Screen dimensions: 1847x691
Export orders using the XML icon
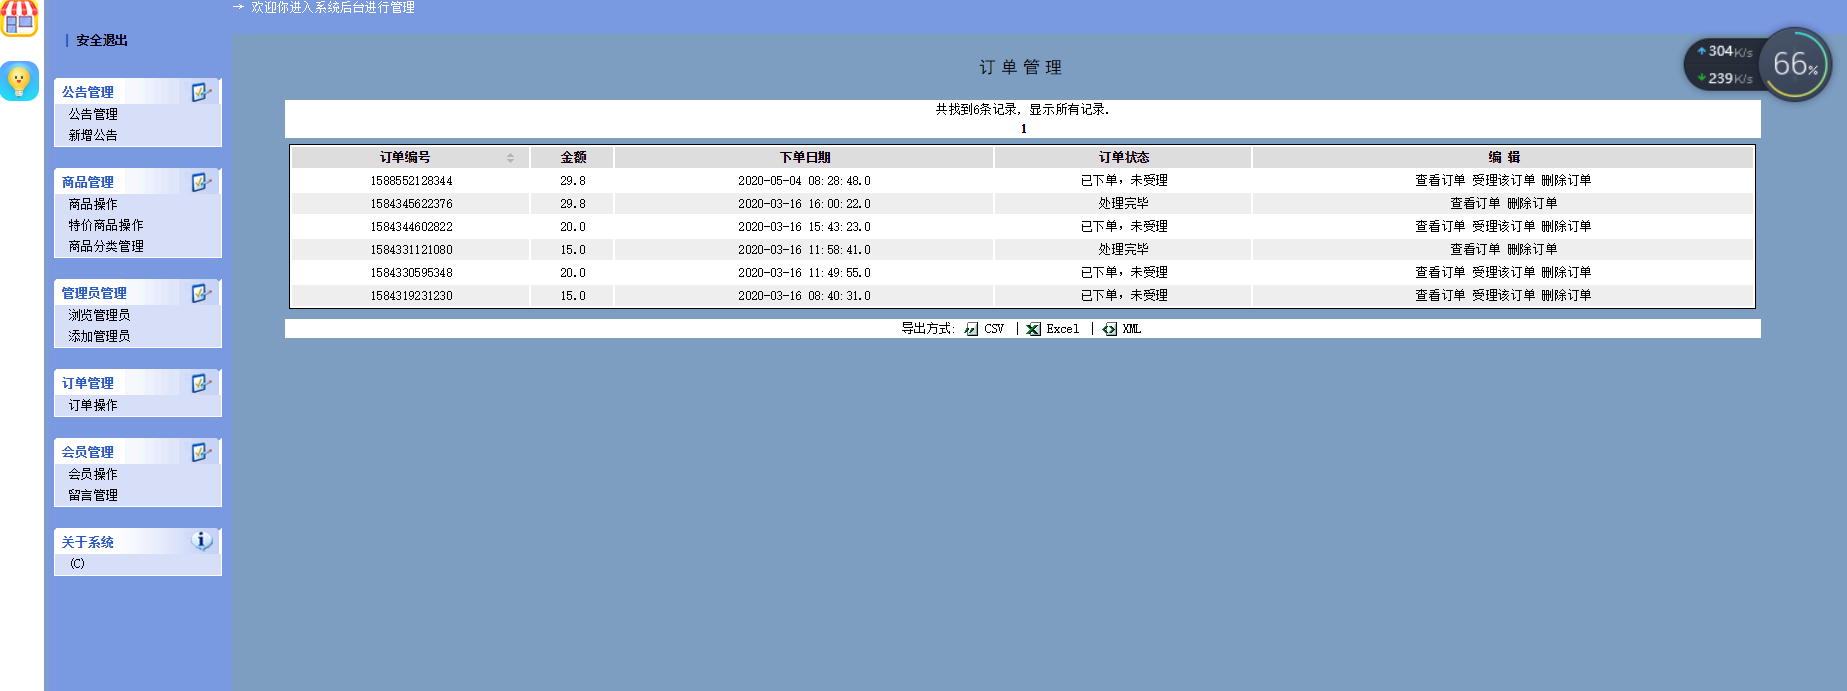(x=1110, y=329)
